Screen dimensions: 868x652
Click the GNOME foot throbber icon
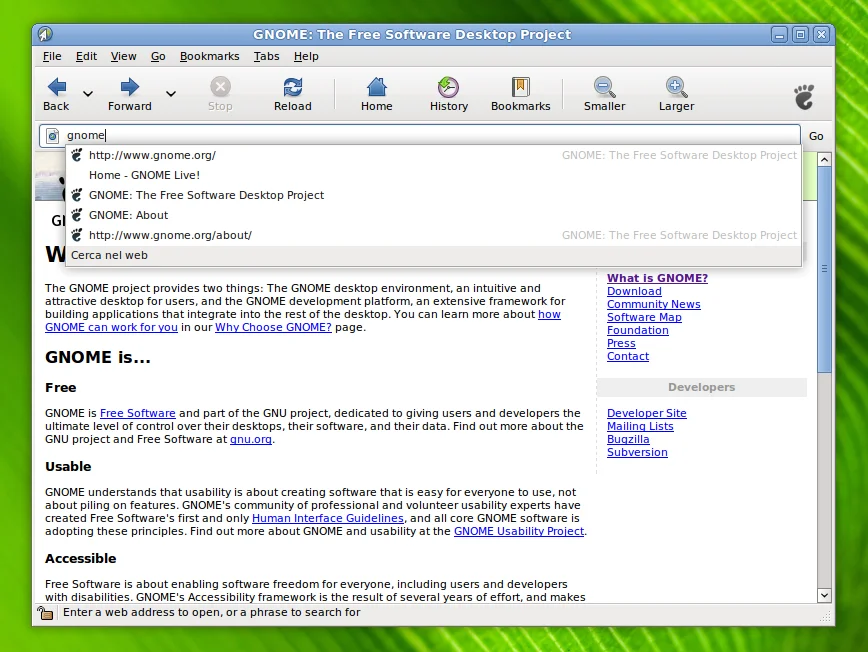803,96
